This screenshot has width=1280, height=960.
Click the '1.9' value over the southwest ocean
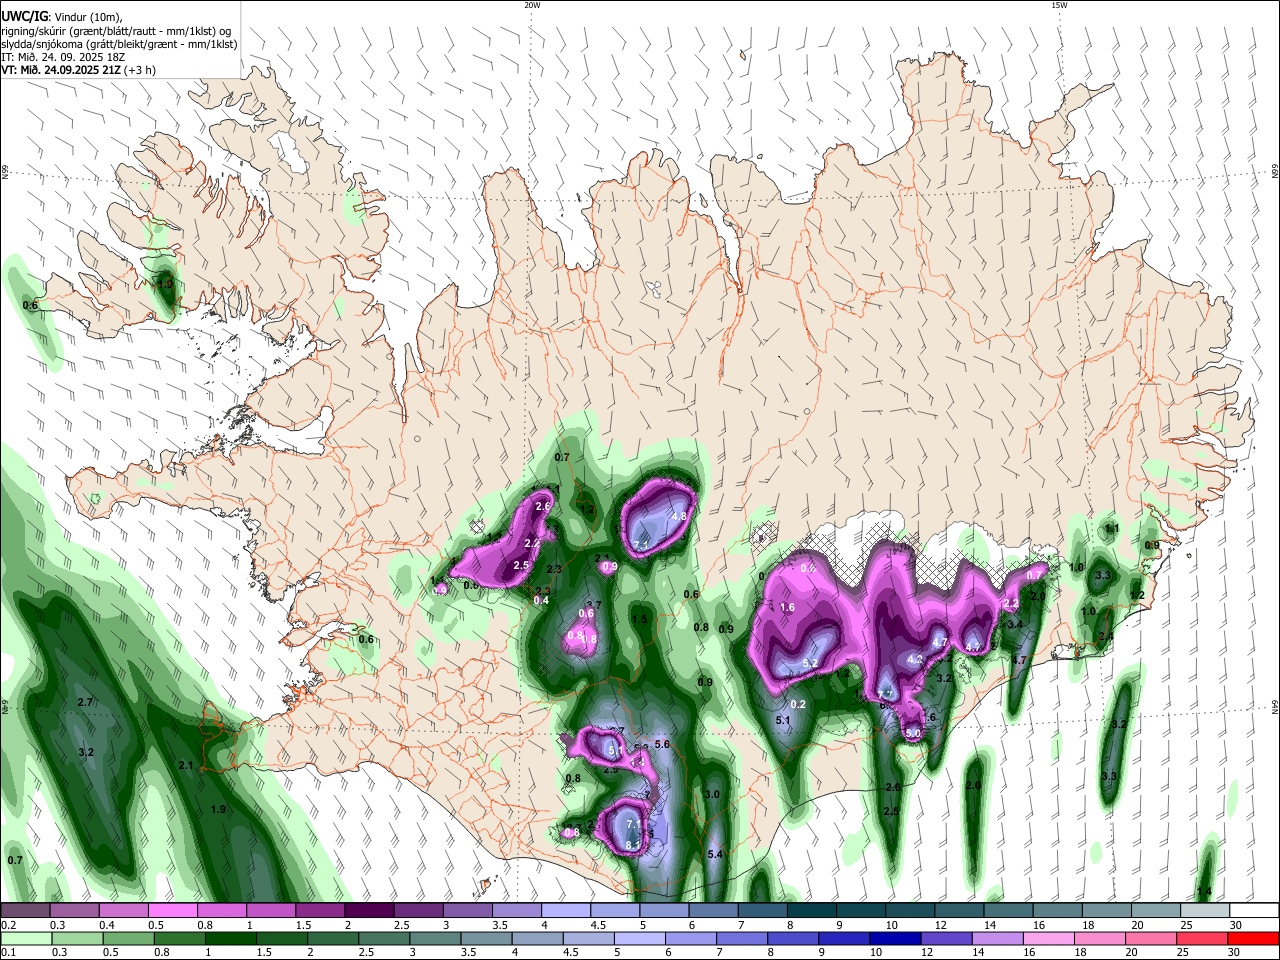(219, 809)
